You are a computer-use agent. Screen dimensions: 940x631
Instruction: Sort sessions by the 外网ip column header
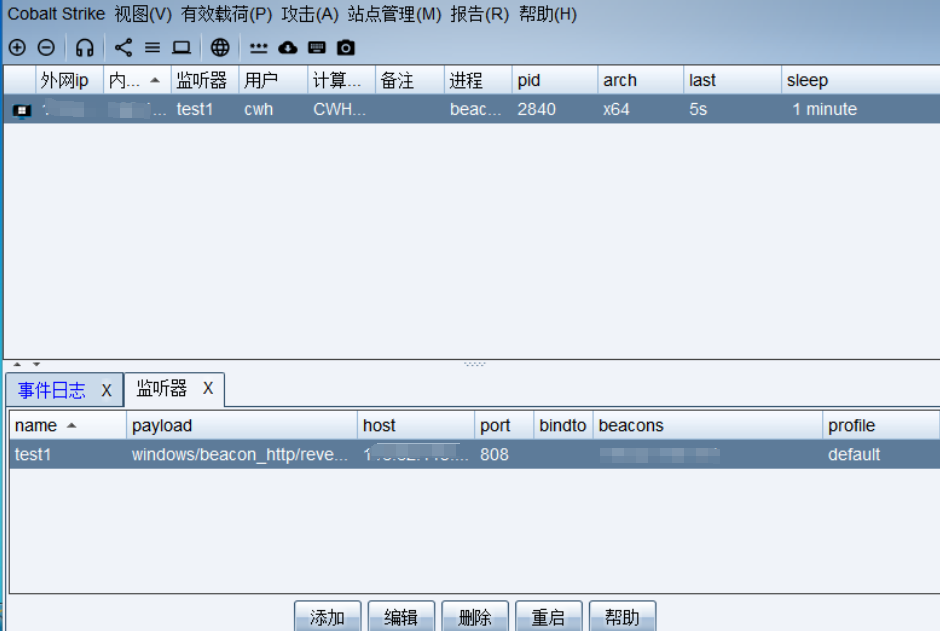pos(70,80)
